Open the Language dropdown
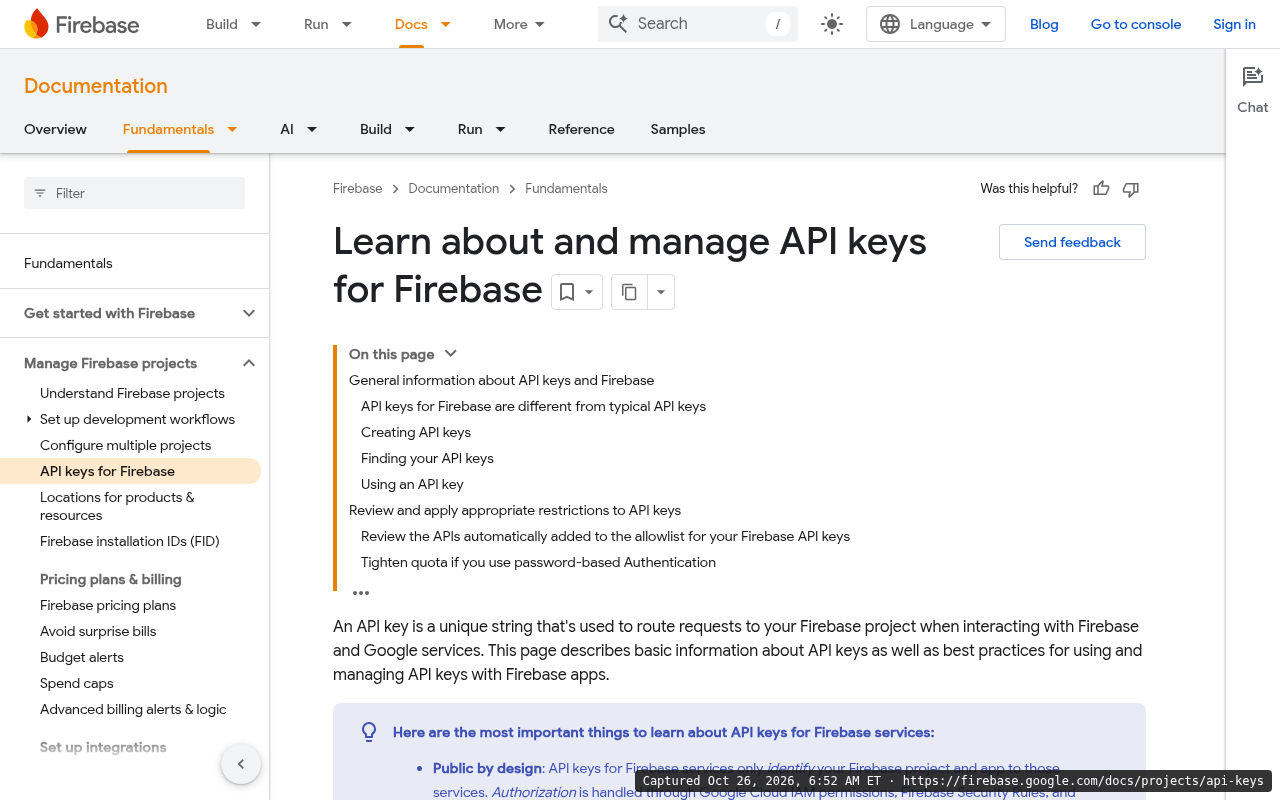The height and width of the screenshot is (800, 1280). coord(936,24)
